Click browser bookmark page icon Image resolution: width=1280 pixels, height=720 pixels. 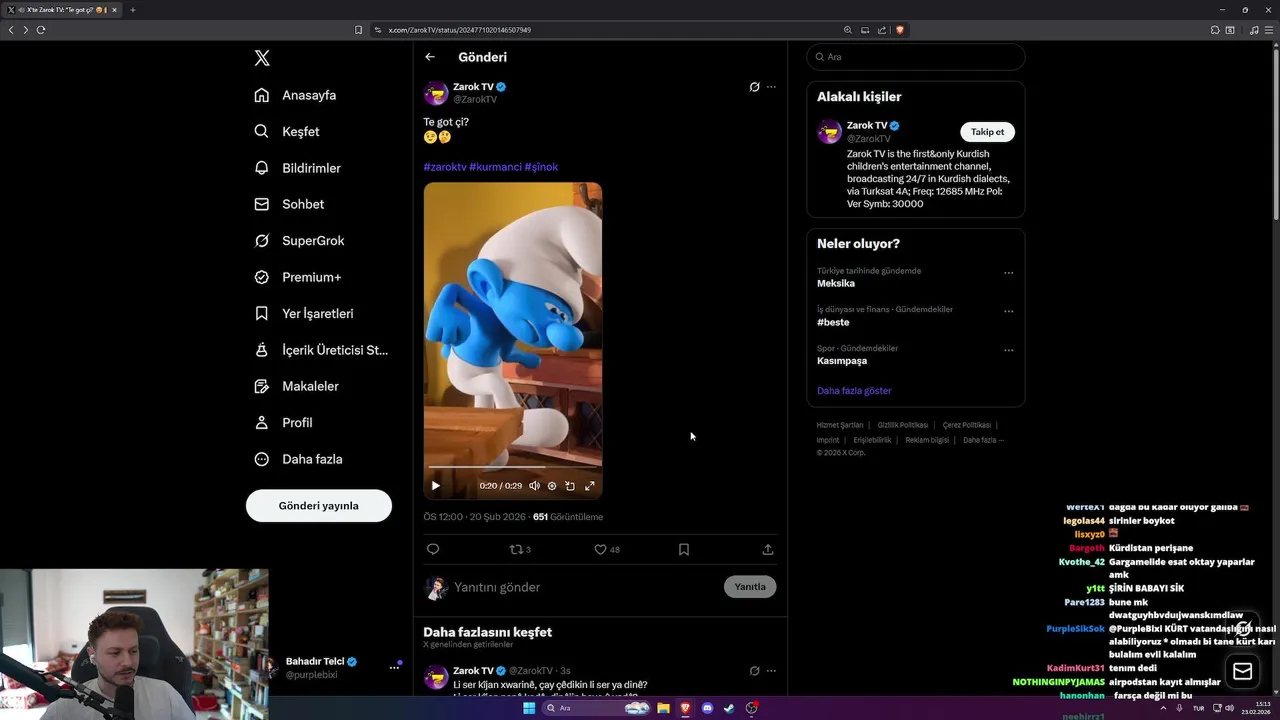pyautogui.click(x=358, y=30)
